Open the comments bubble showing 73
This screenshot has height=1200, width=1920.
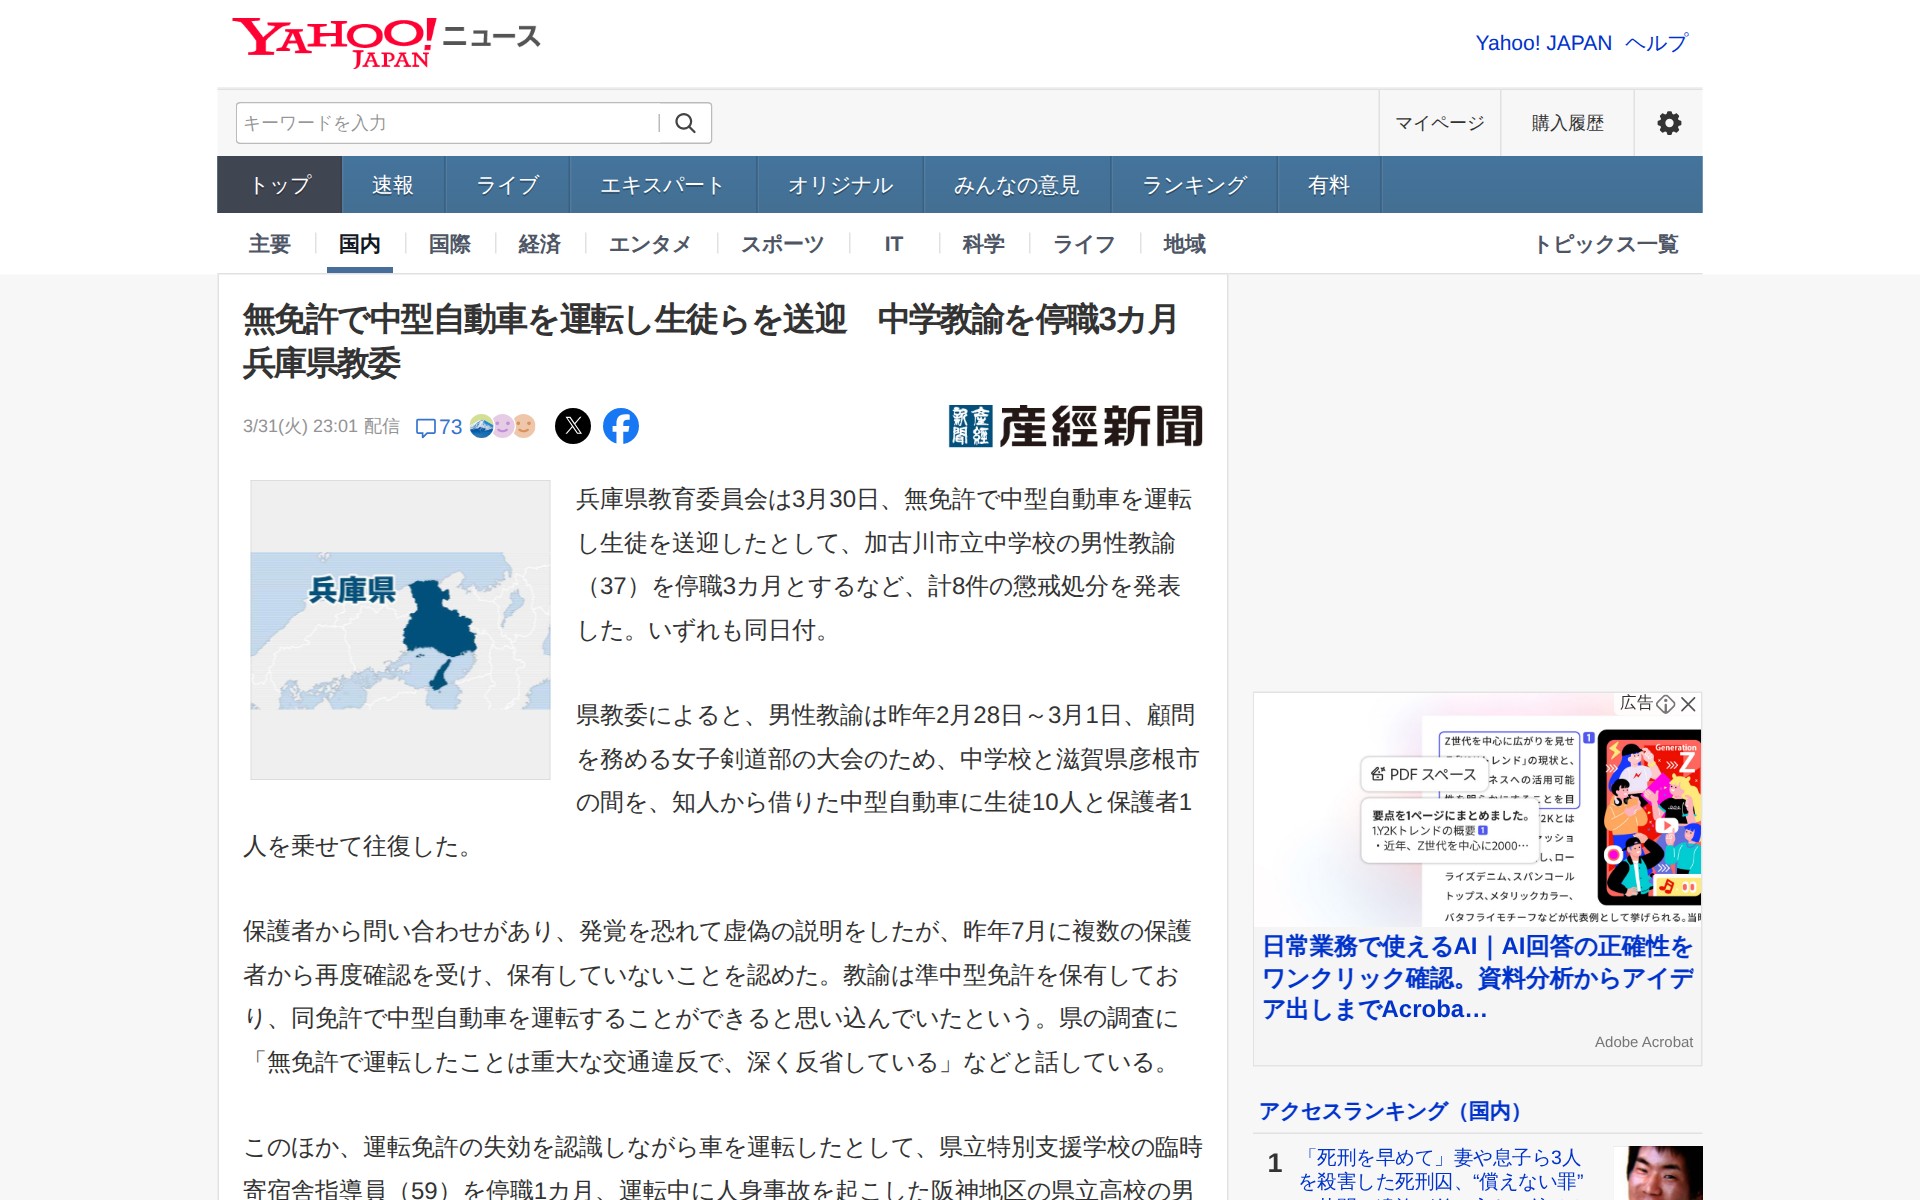pos(438,427)
